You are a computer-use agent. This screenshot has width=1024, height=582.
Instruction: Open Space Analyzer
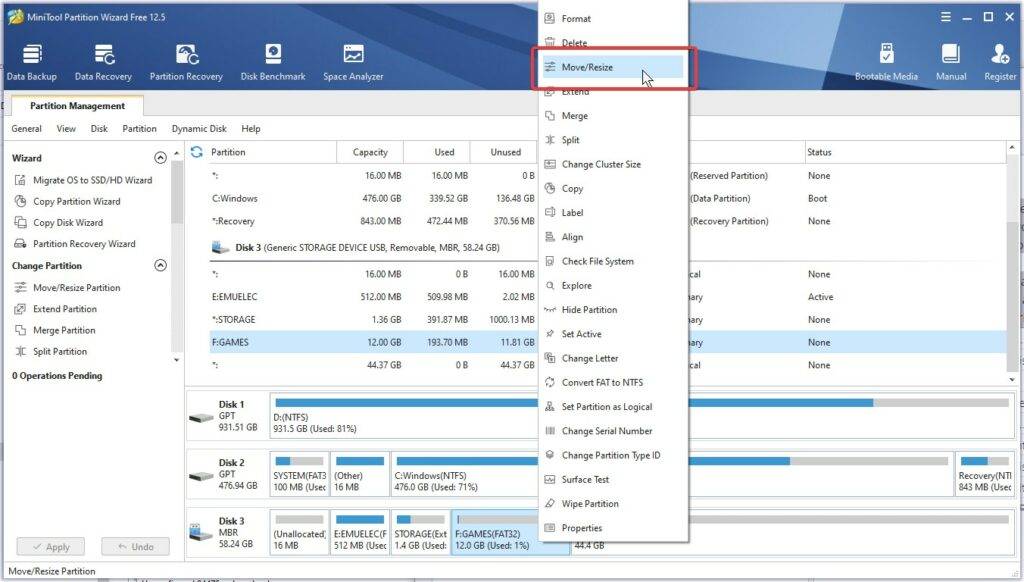353,63
